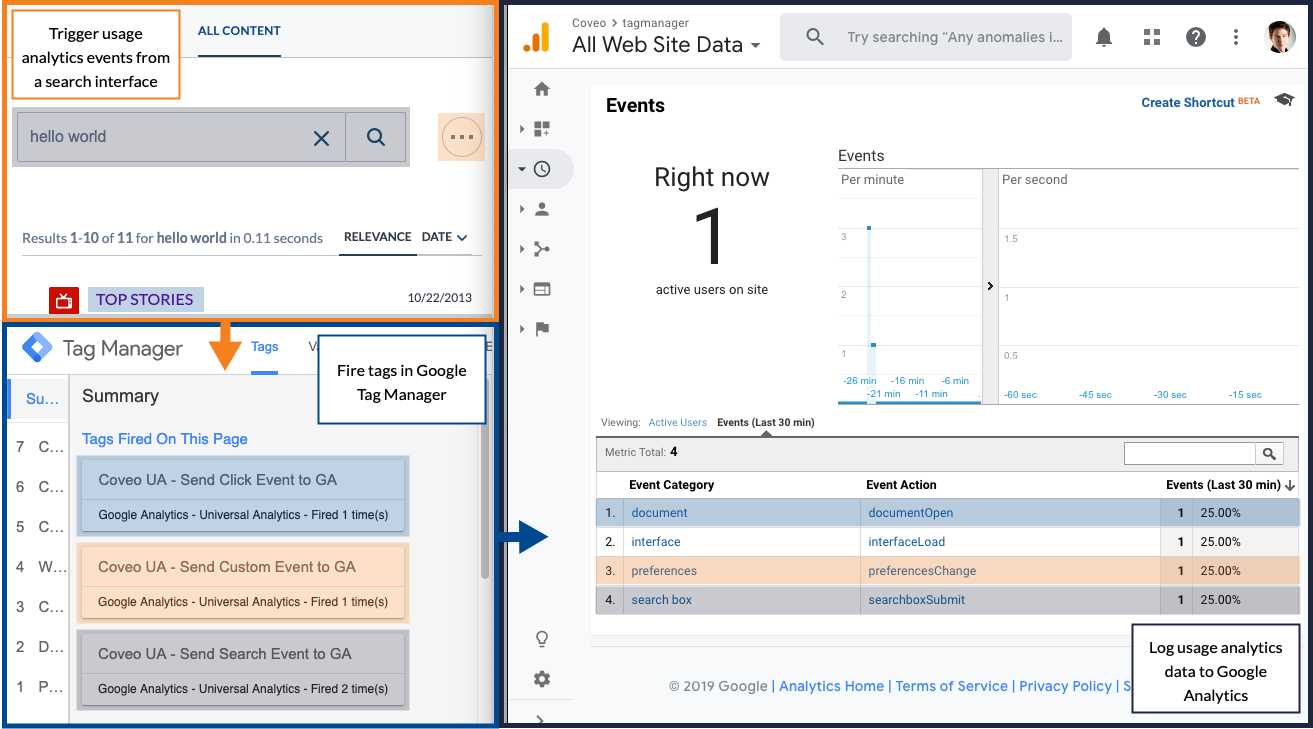Expand the sidebar bottom chevron

pos(541,719)
